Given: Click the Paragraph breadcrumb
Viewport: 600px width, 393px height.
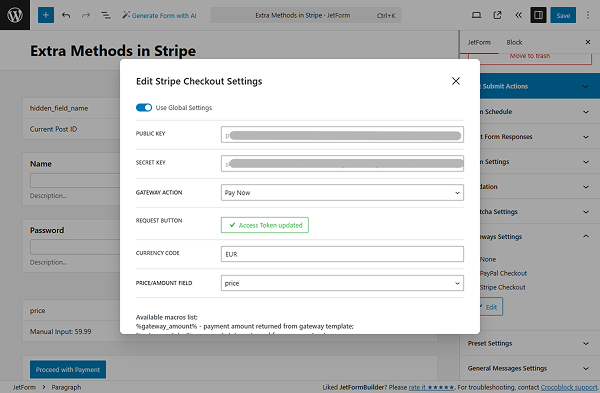Looking at the screenshot, I should pos(66,387).
